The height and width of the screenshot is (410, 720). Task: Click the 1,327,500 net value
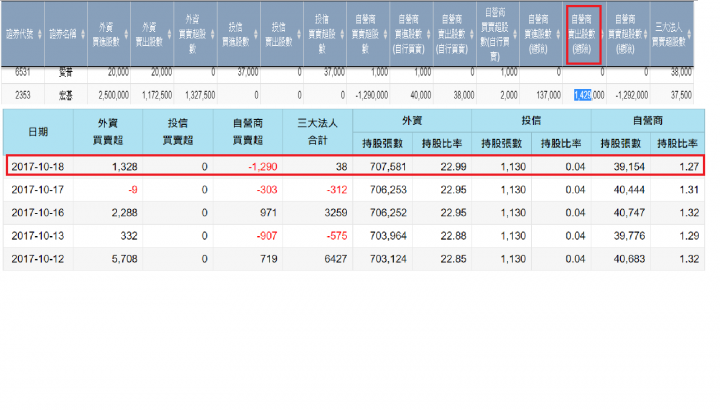pyautogui.click(x=200, y=95)
